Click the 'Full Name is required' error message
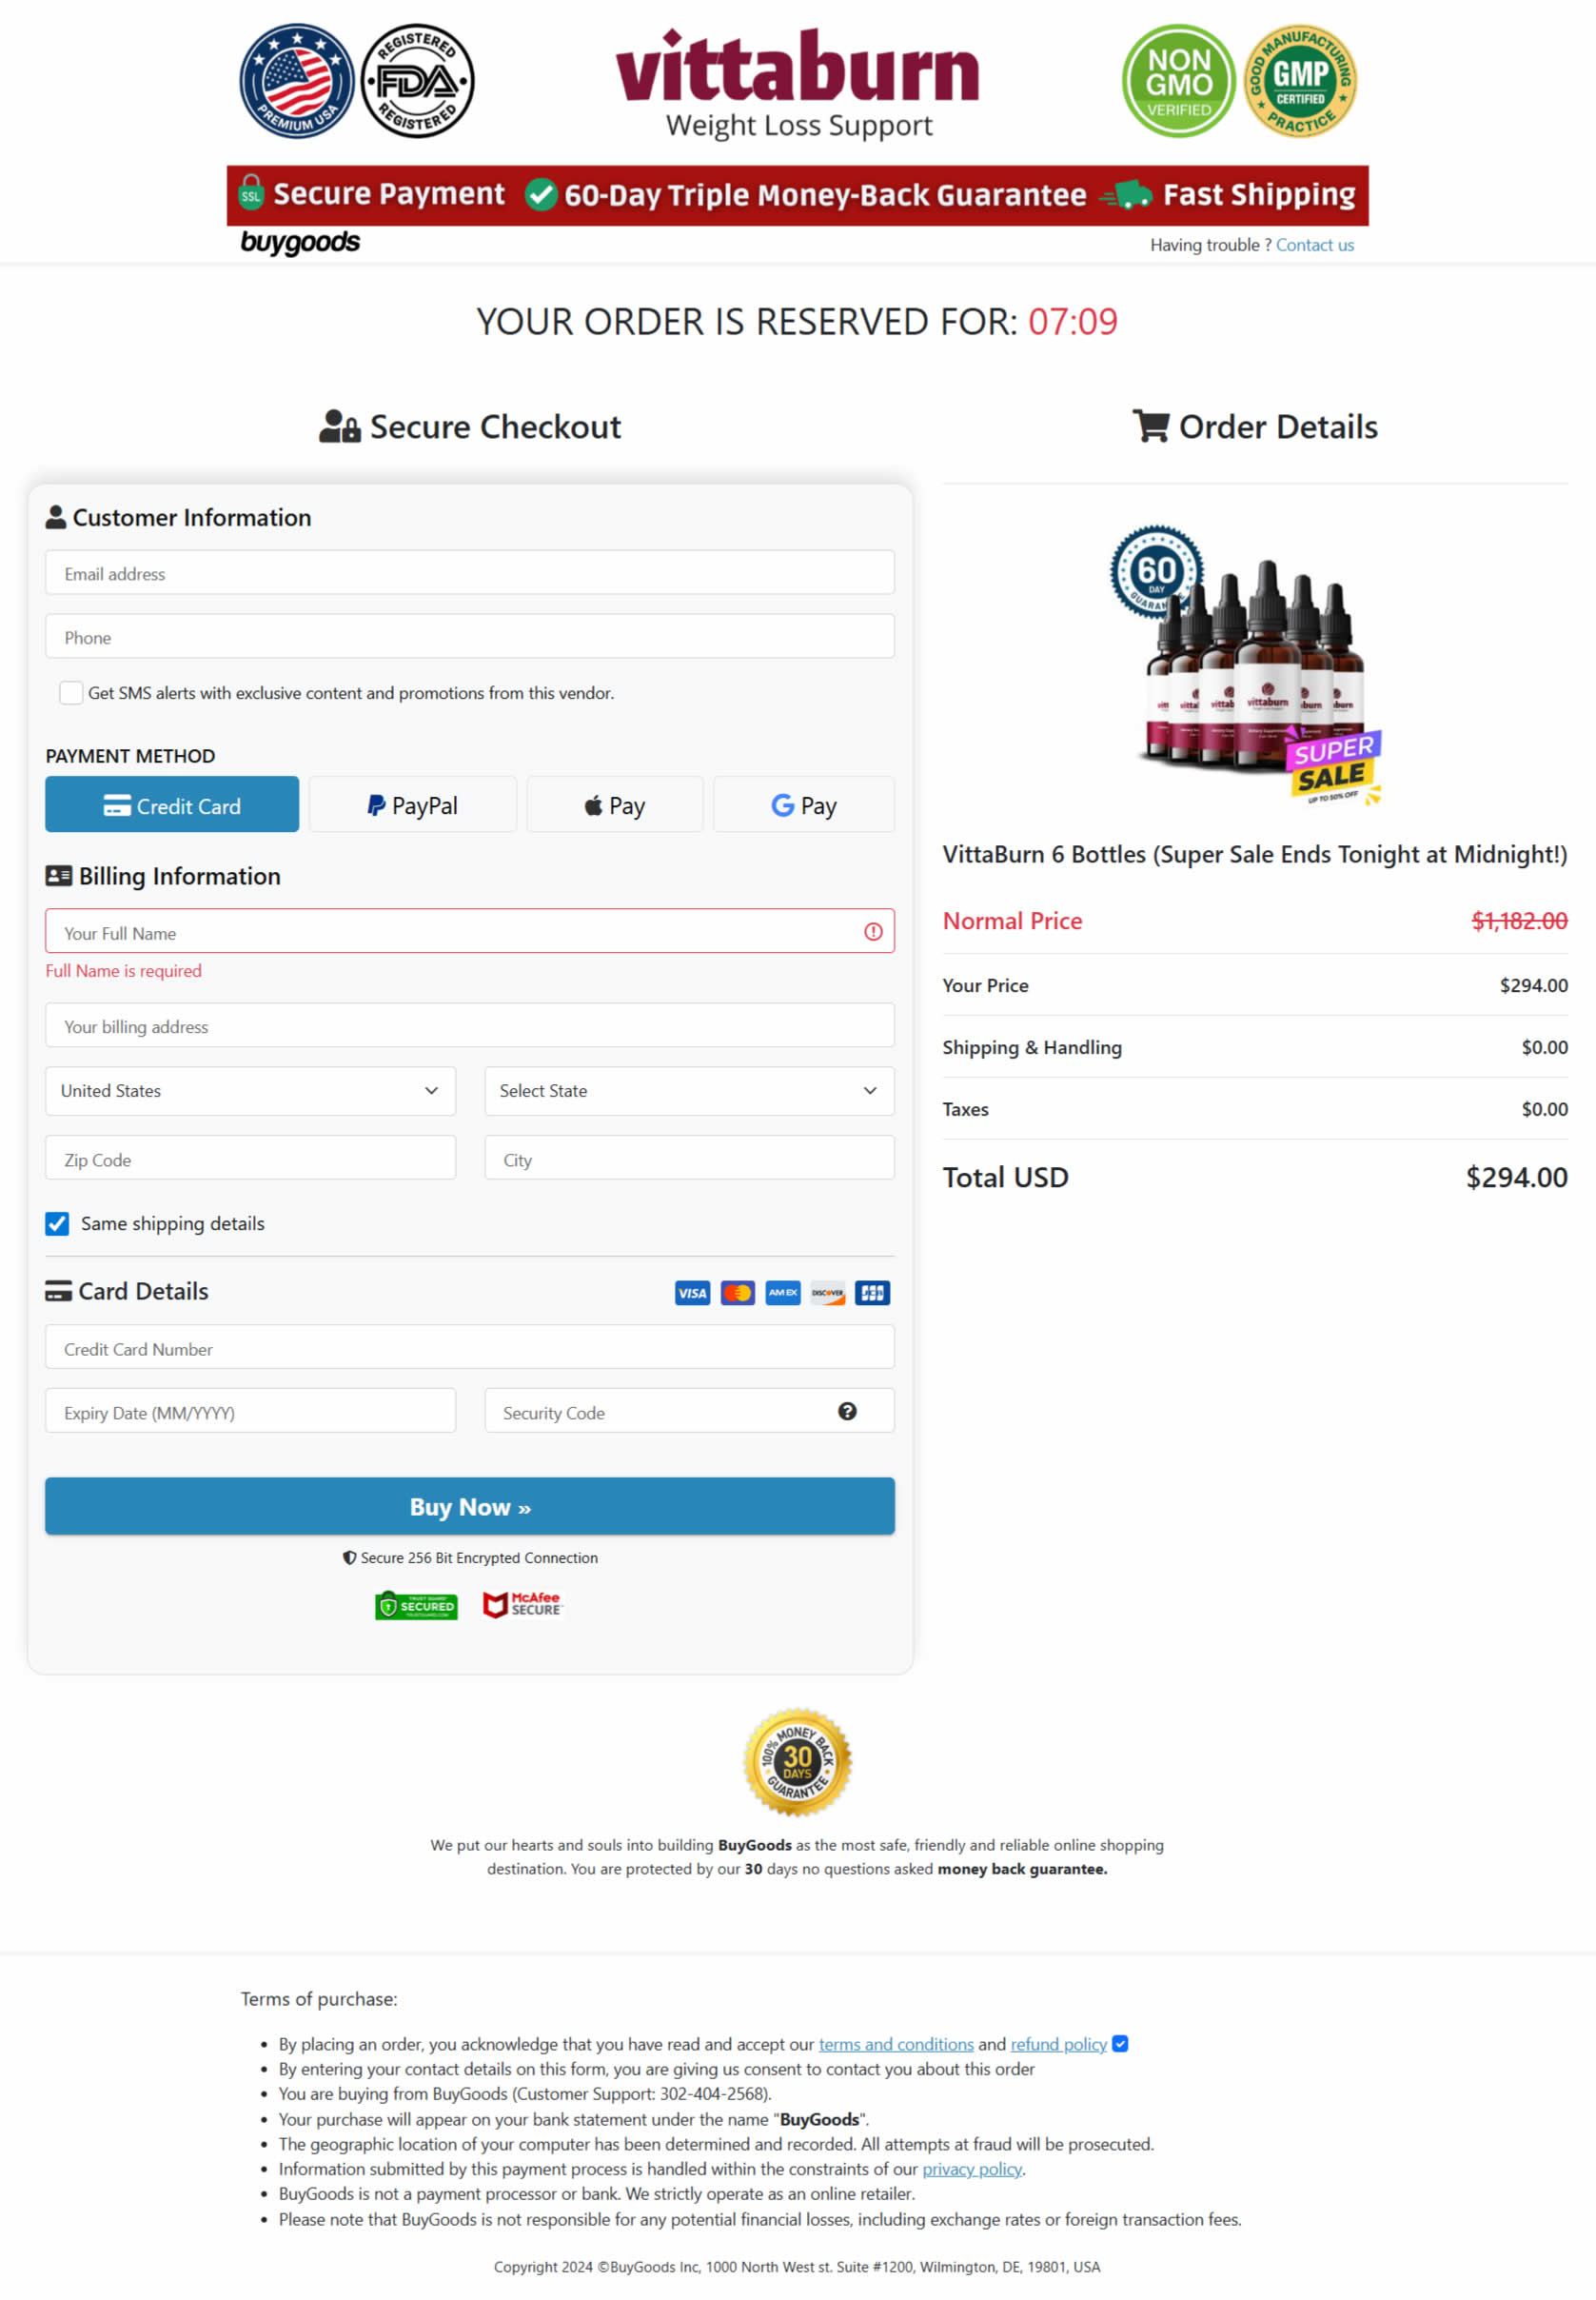1596x2300 pixels. pos(123,971)
